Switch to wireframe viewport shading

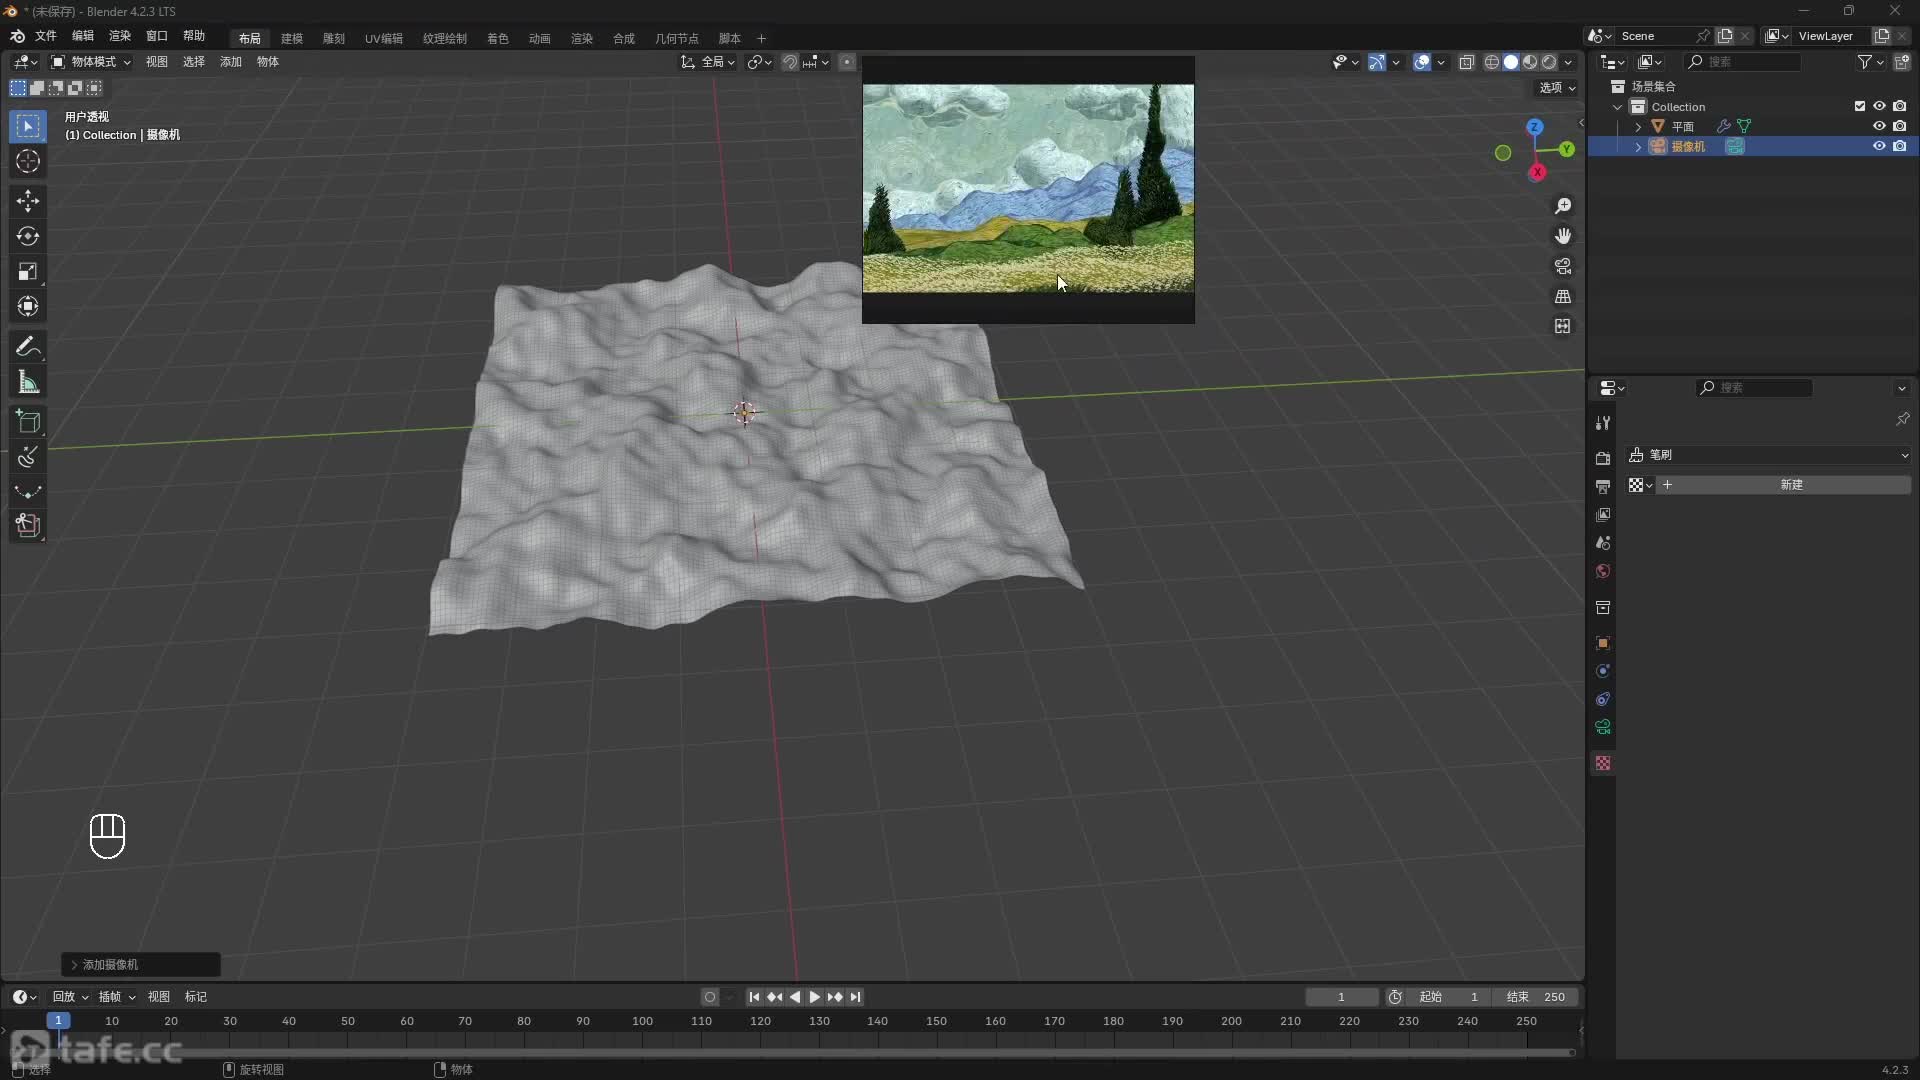click(x=1492, y=62)
